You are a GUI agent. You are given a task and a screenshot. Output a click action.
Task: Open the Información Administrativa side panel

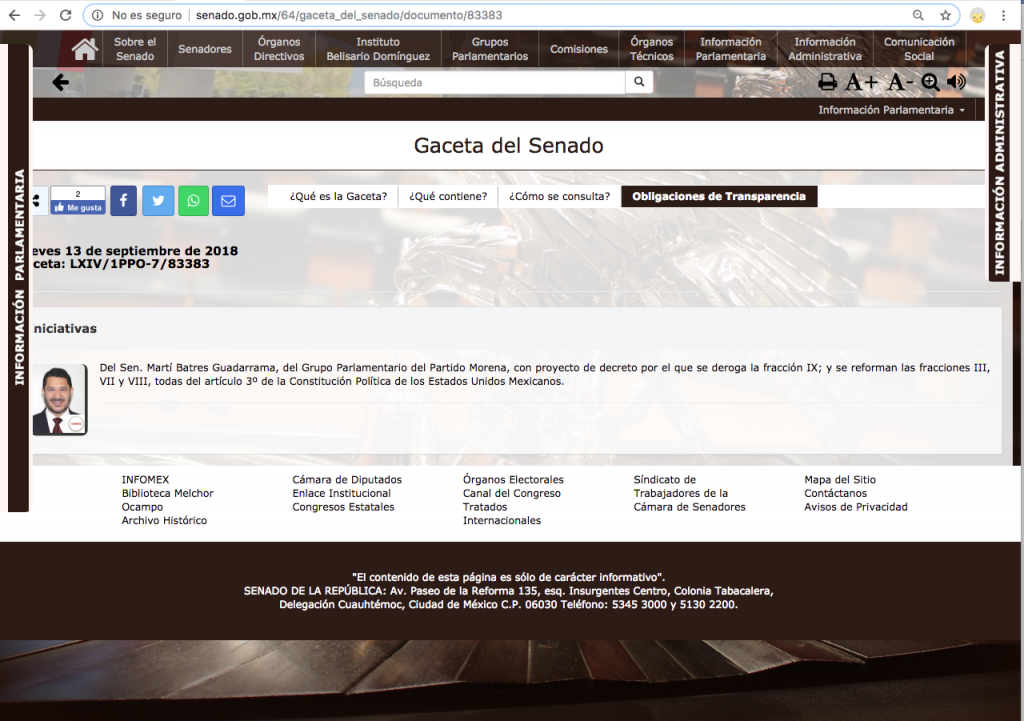999,163
